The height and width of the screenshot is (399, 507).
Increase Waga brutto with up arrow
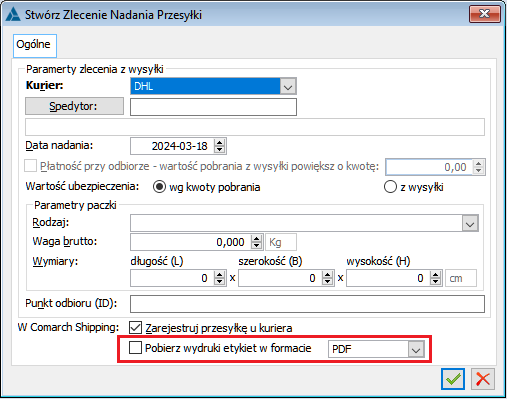[x=256, y=239]
